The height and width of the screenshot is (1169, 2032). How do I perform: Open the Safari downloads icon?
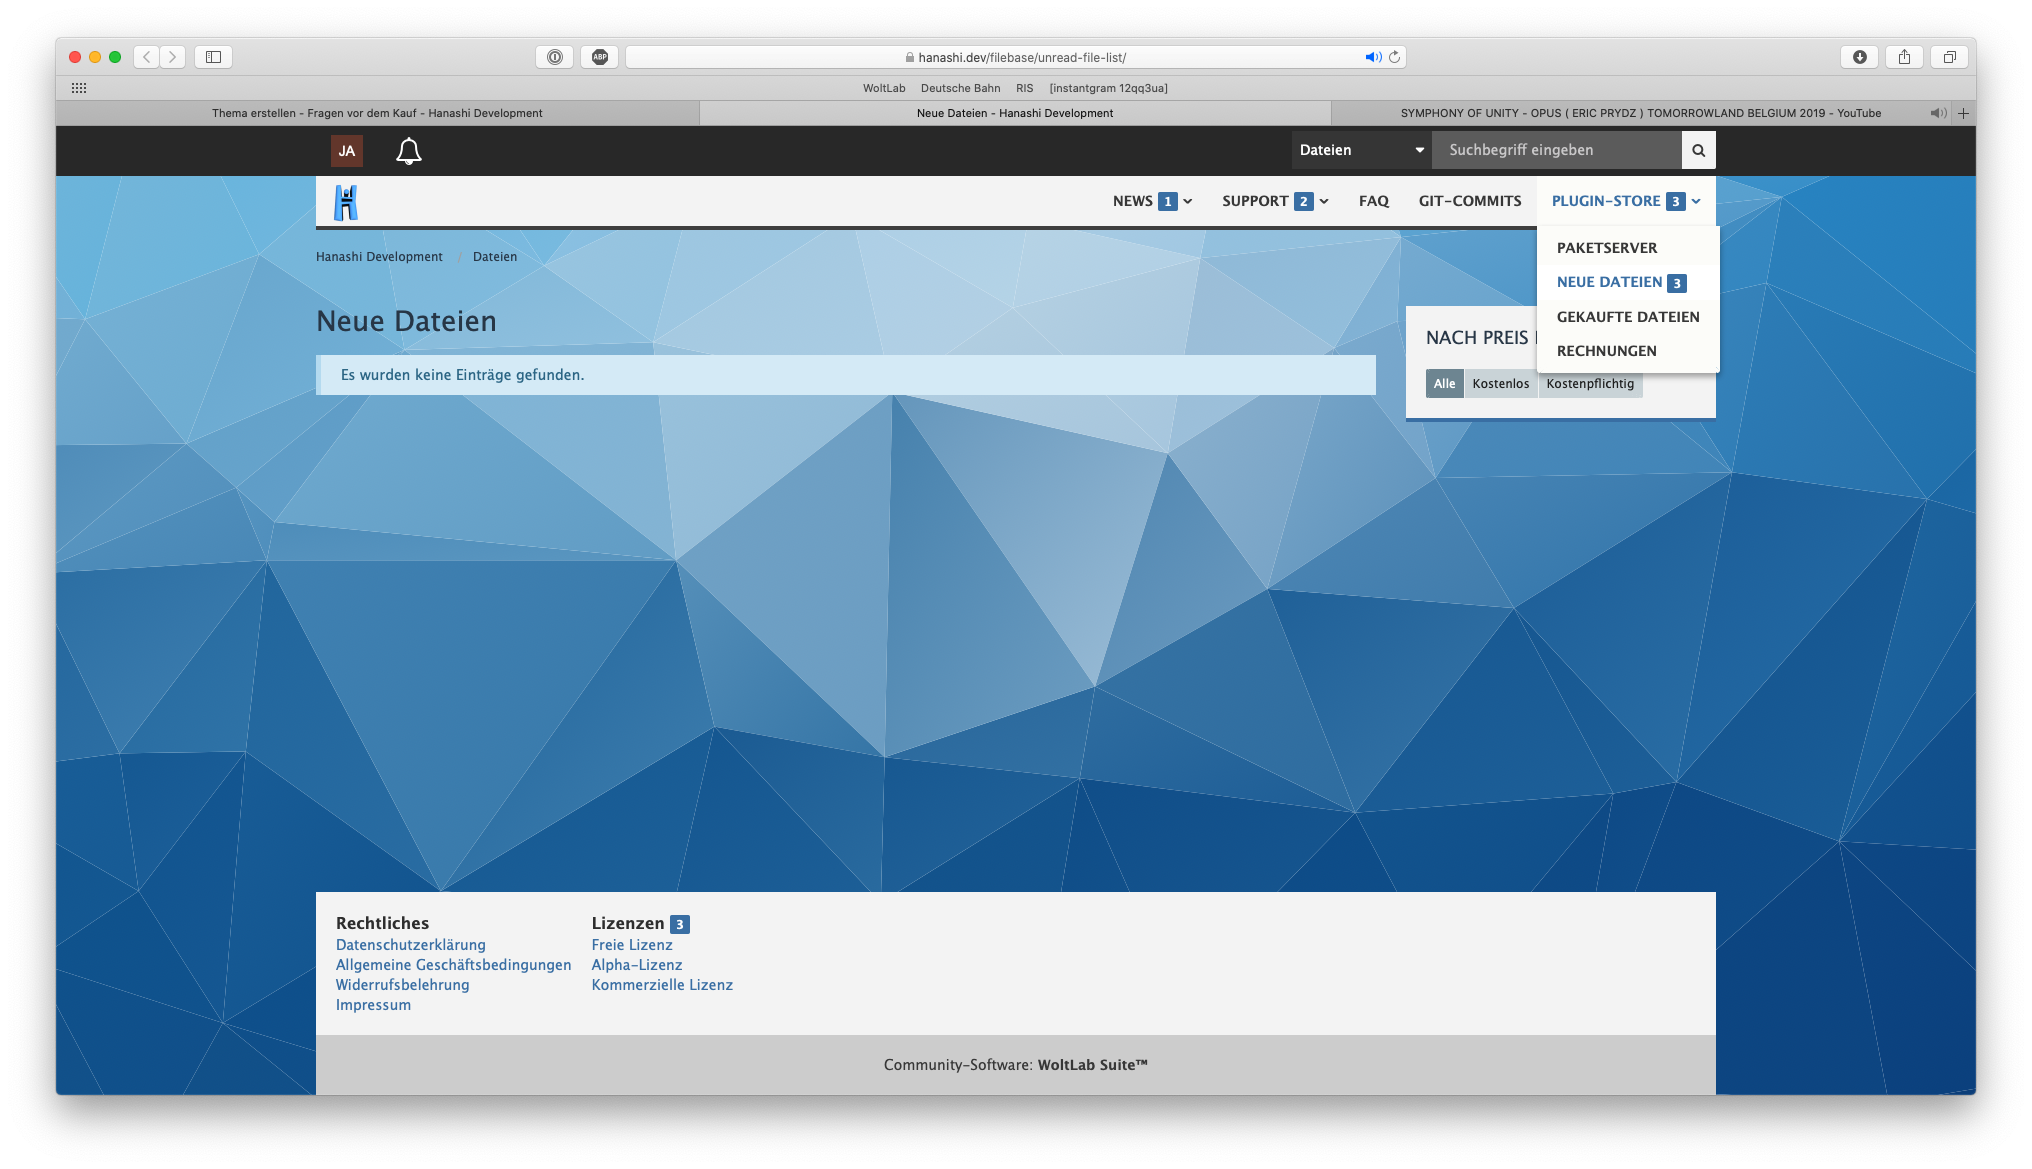click(1859, 57)
